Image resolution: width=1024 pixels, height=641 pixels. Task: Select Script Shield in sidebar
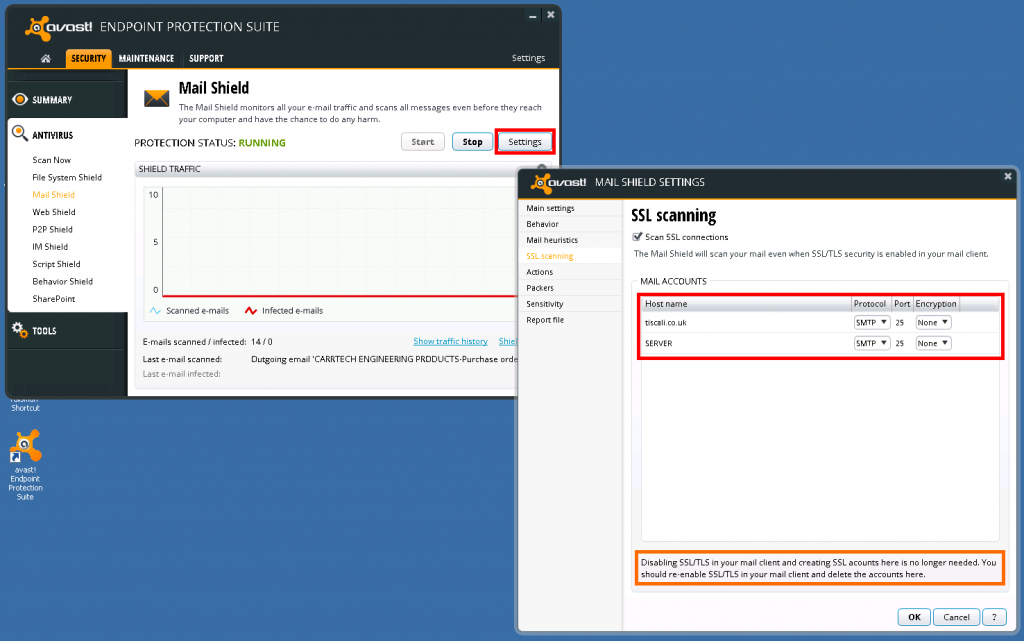(56, 264)
